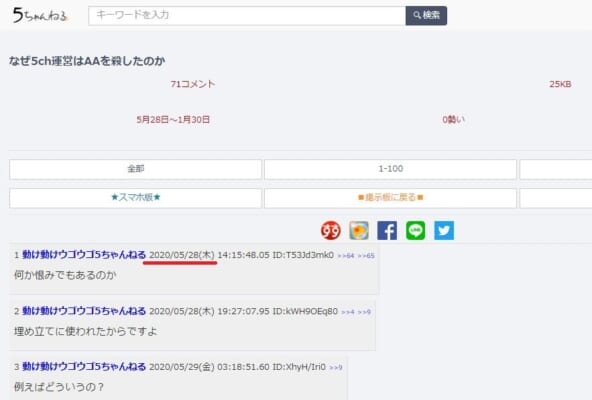Share the thread on LINE
Screen dimensions: 592x400
pyautogui.click(x=415, y=230)
